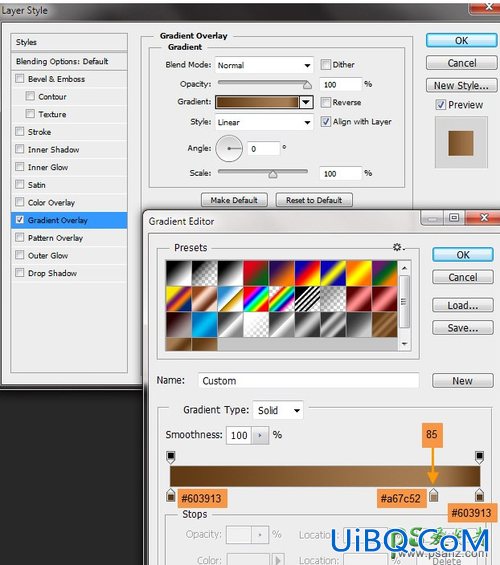Image resolution: width=500 pixels, height=565 pixels.
Task: Select the left opacity stop above gradient
Action: pos(171,457)
